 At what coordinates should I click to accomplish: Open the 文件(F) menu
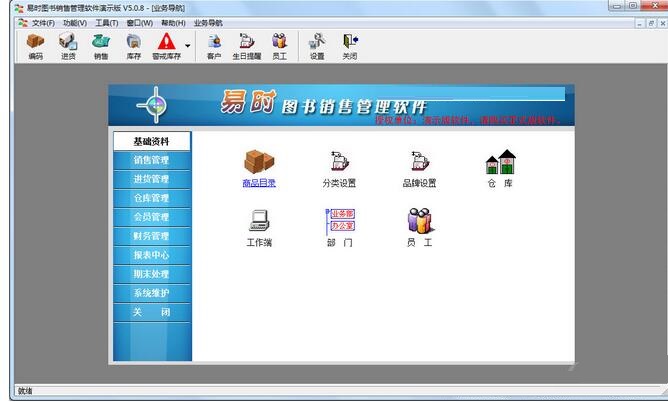click(x=43, y=23)
